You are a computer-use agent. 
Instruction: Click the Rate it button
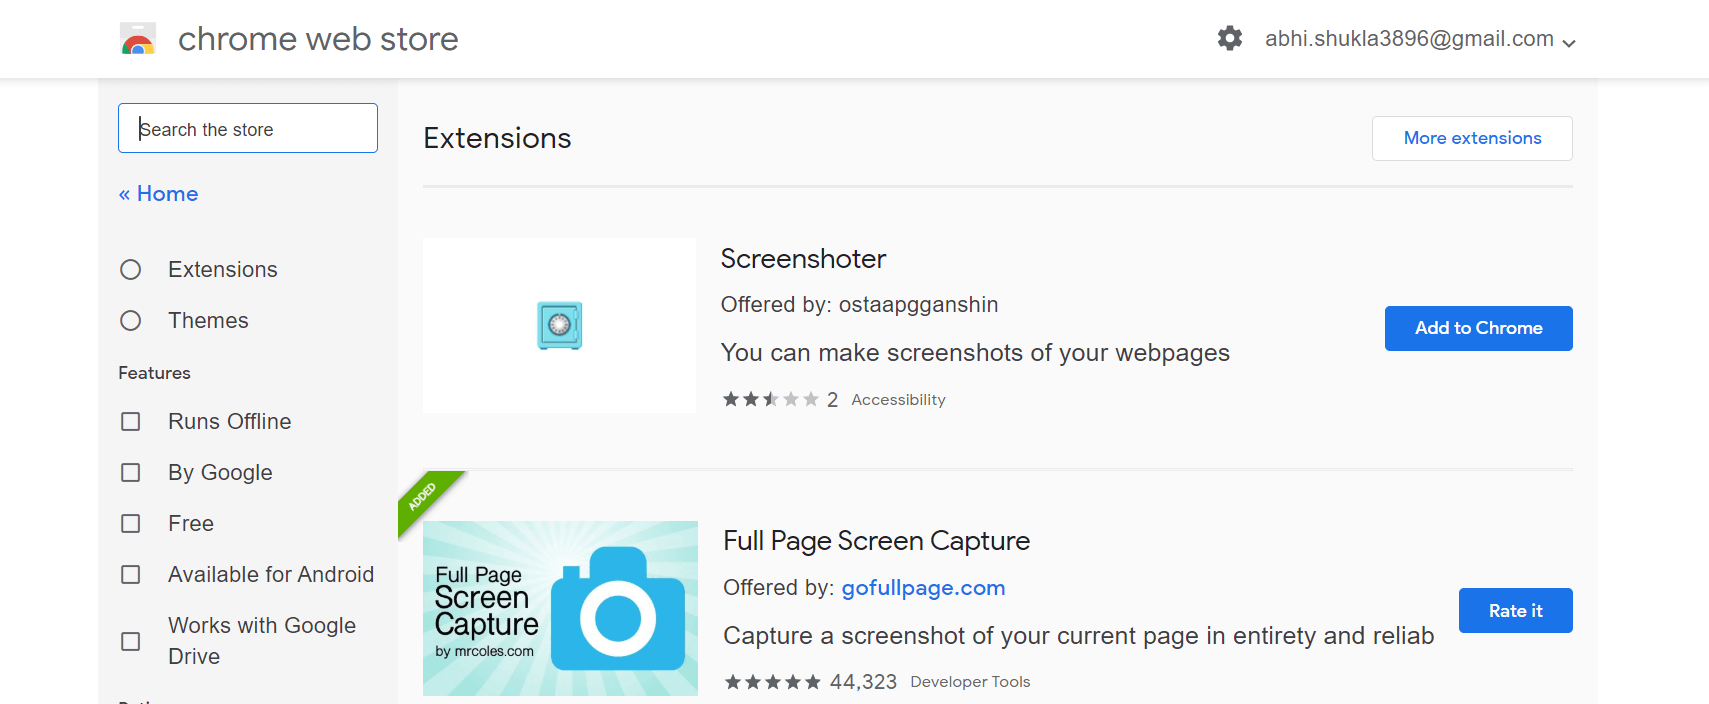click(1515, 610)
